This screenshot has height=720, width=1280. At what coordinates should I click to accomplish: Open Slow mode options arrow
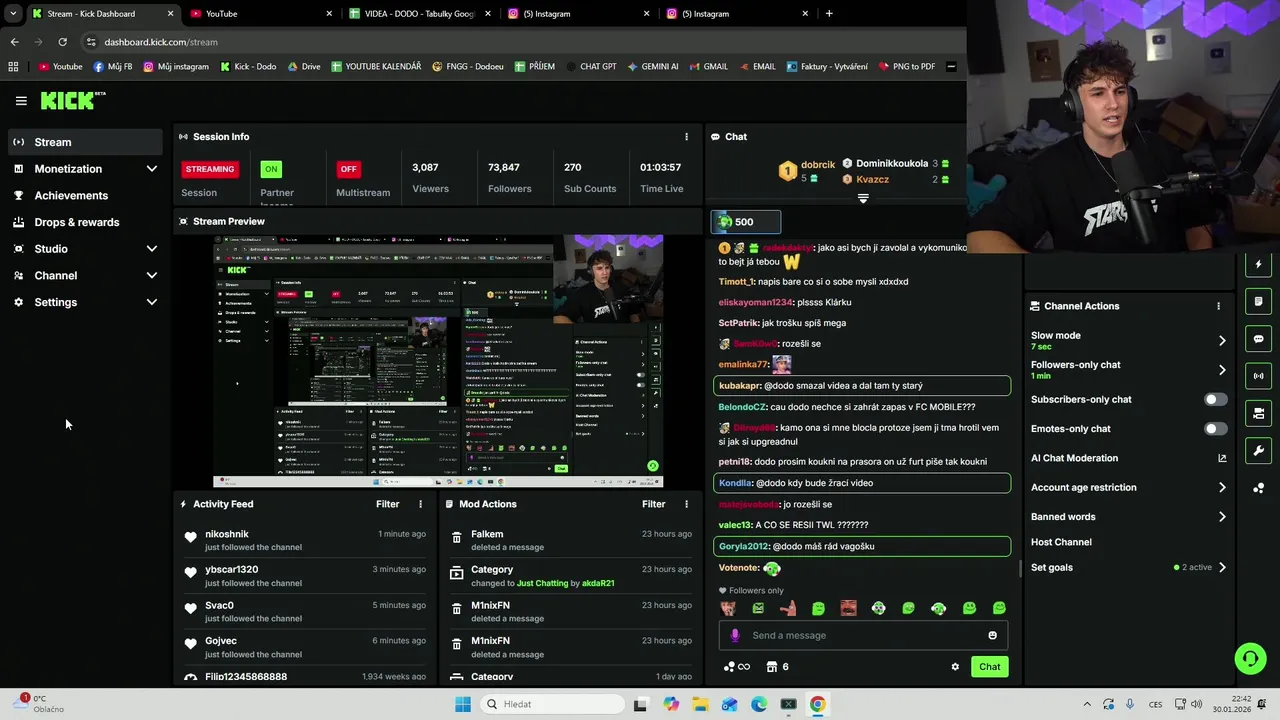pos(1221,340)
